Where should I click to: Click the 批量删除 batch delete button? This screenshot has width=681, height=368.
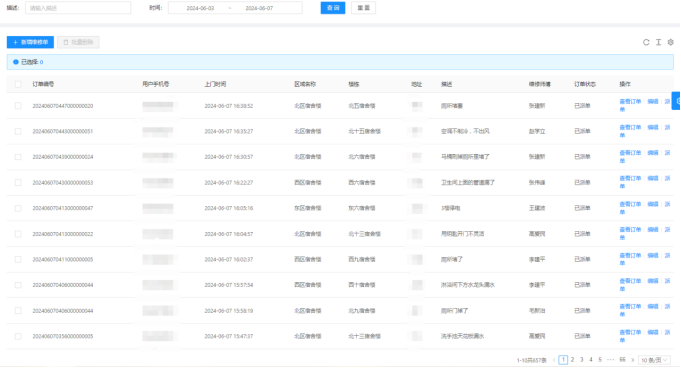coord(78,42)
